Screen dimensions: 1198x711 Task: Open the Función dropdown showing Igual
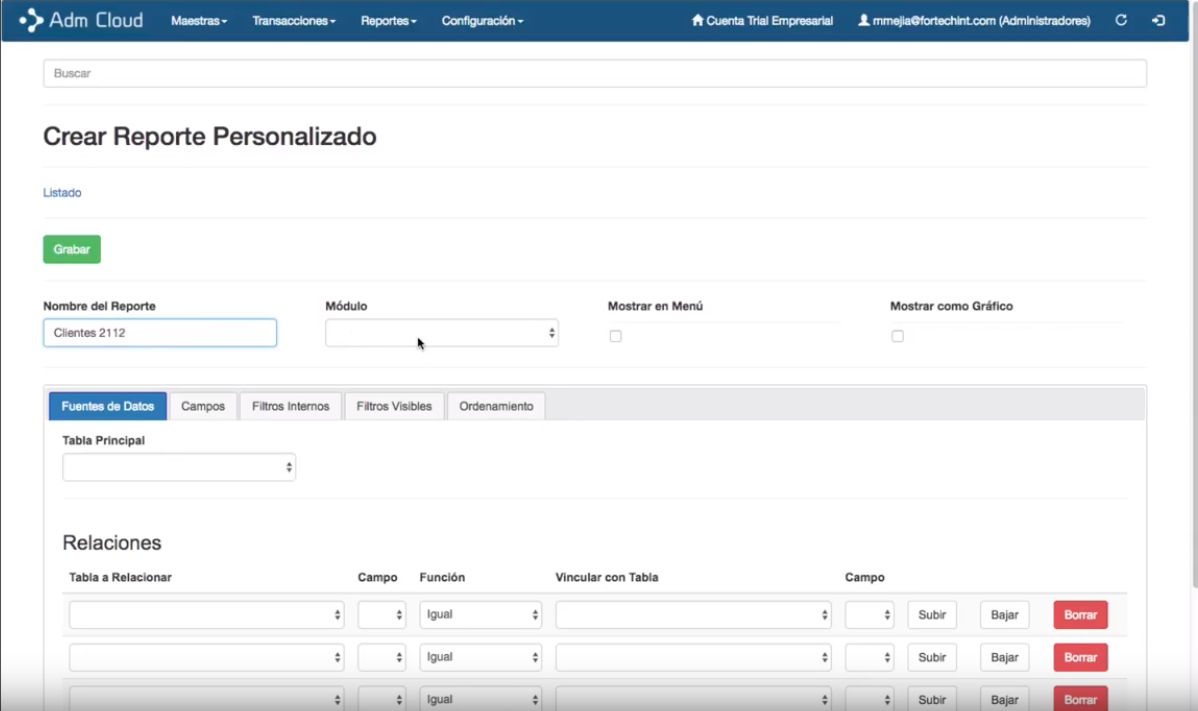pyautogui.click(x=480, y=614)
